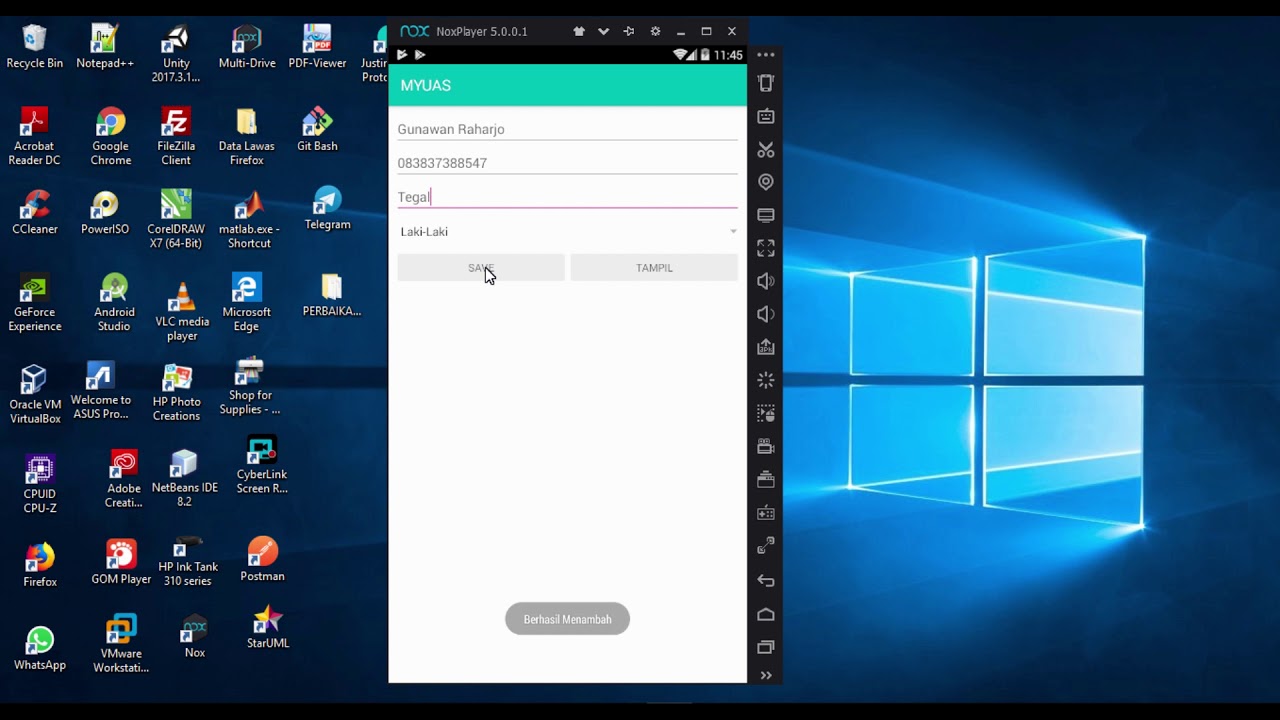Click the volume down speaker icon
Viewport: 1280px width, 720px height.
pos(766,314)
